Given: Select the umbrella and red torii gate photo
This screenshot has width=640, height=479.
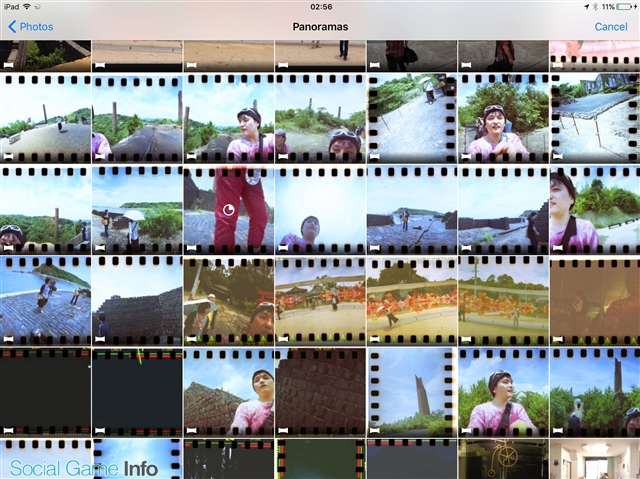Looking at the screenshot, I should 229,301.
